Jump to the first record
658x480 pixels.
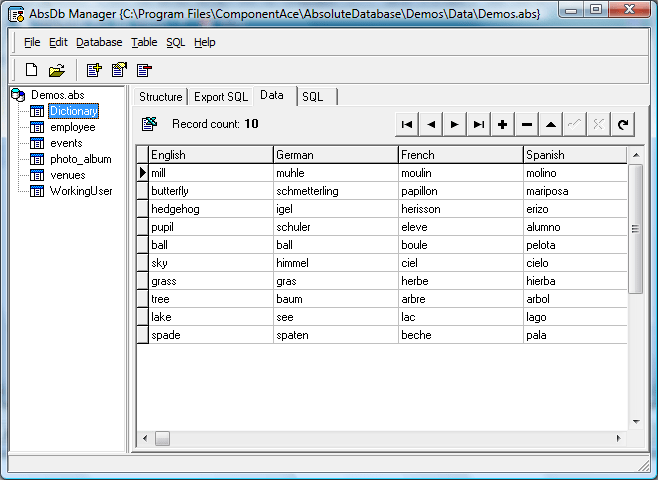click(x=407, y=124)
